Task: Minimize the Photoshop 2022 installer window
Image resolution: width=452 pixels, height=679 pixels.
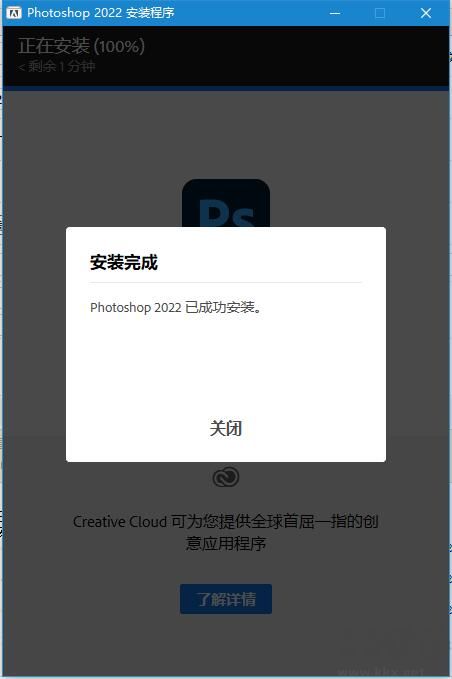Action: pos(335,13)
